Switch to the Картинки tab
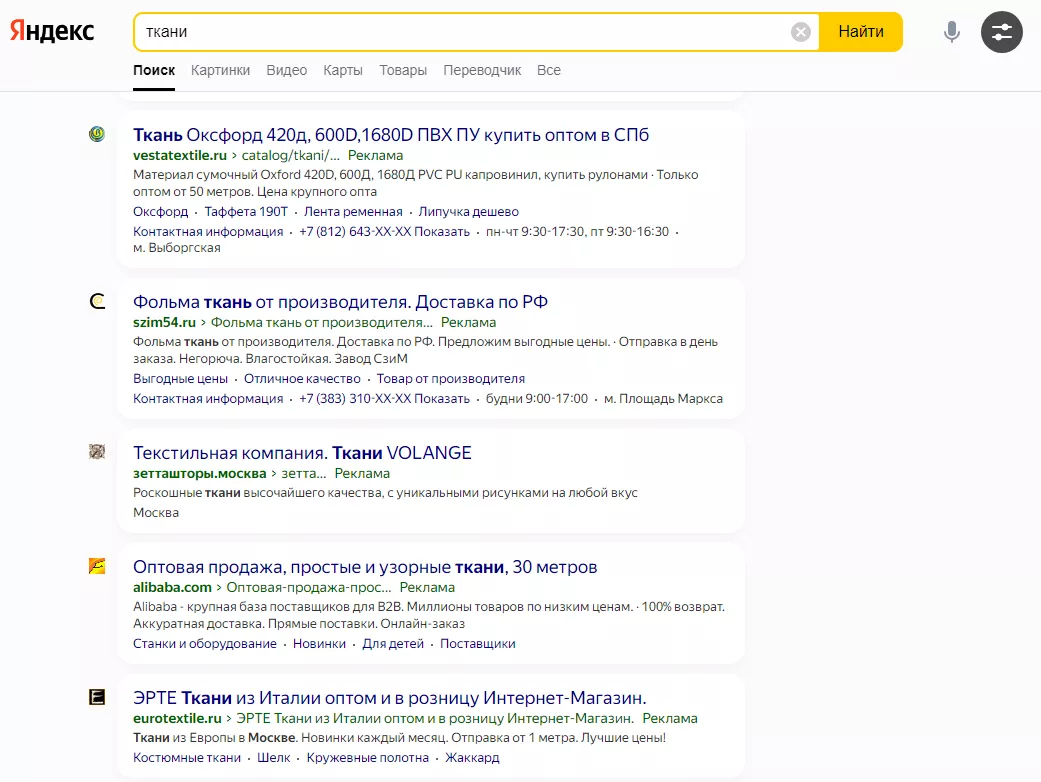Image resolution: width=1041 pixels, height=782 pixels. coord(220,70)
